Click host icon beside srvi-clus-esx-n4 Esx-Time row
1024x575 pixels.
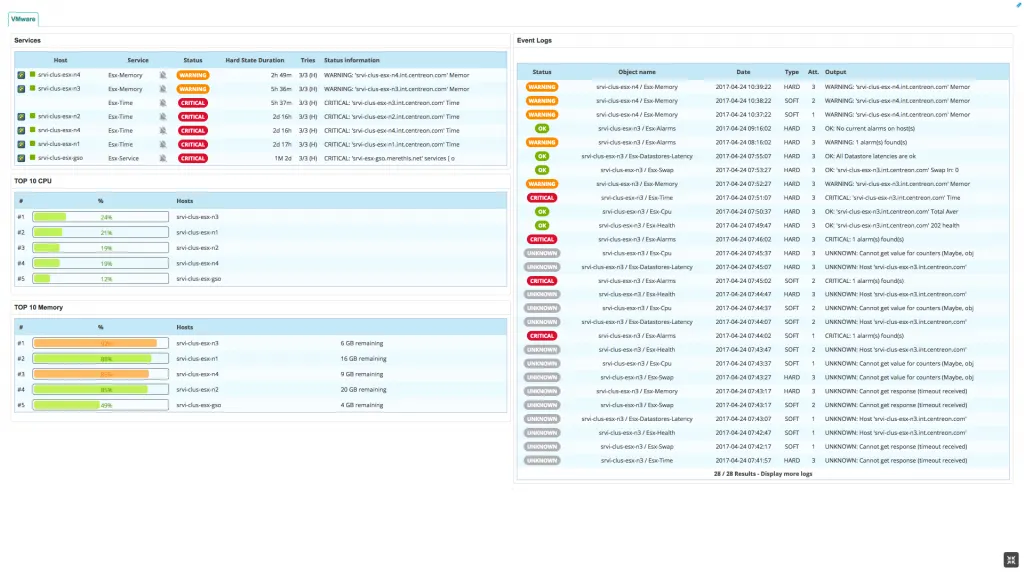22,131
